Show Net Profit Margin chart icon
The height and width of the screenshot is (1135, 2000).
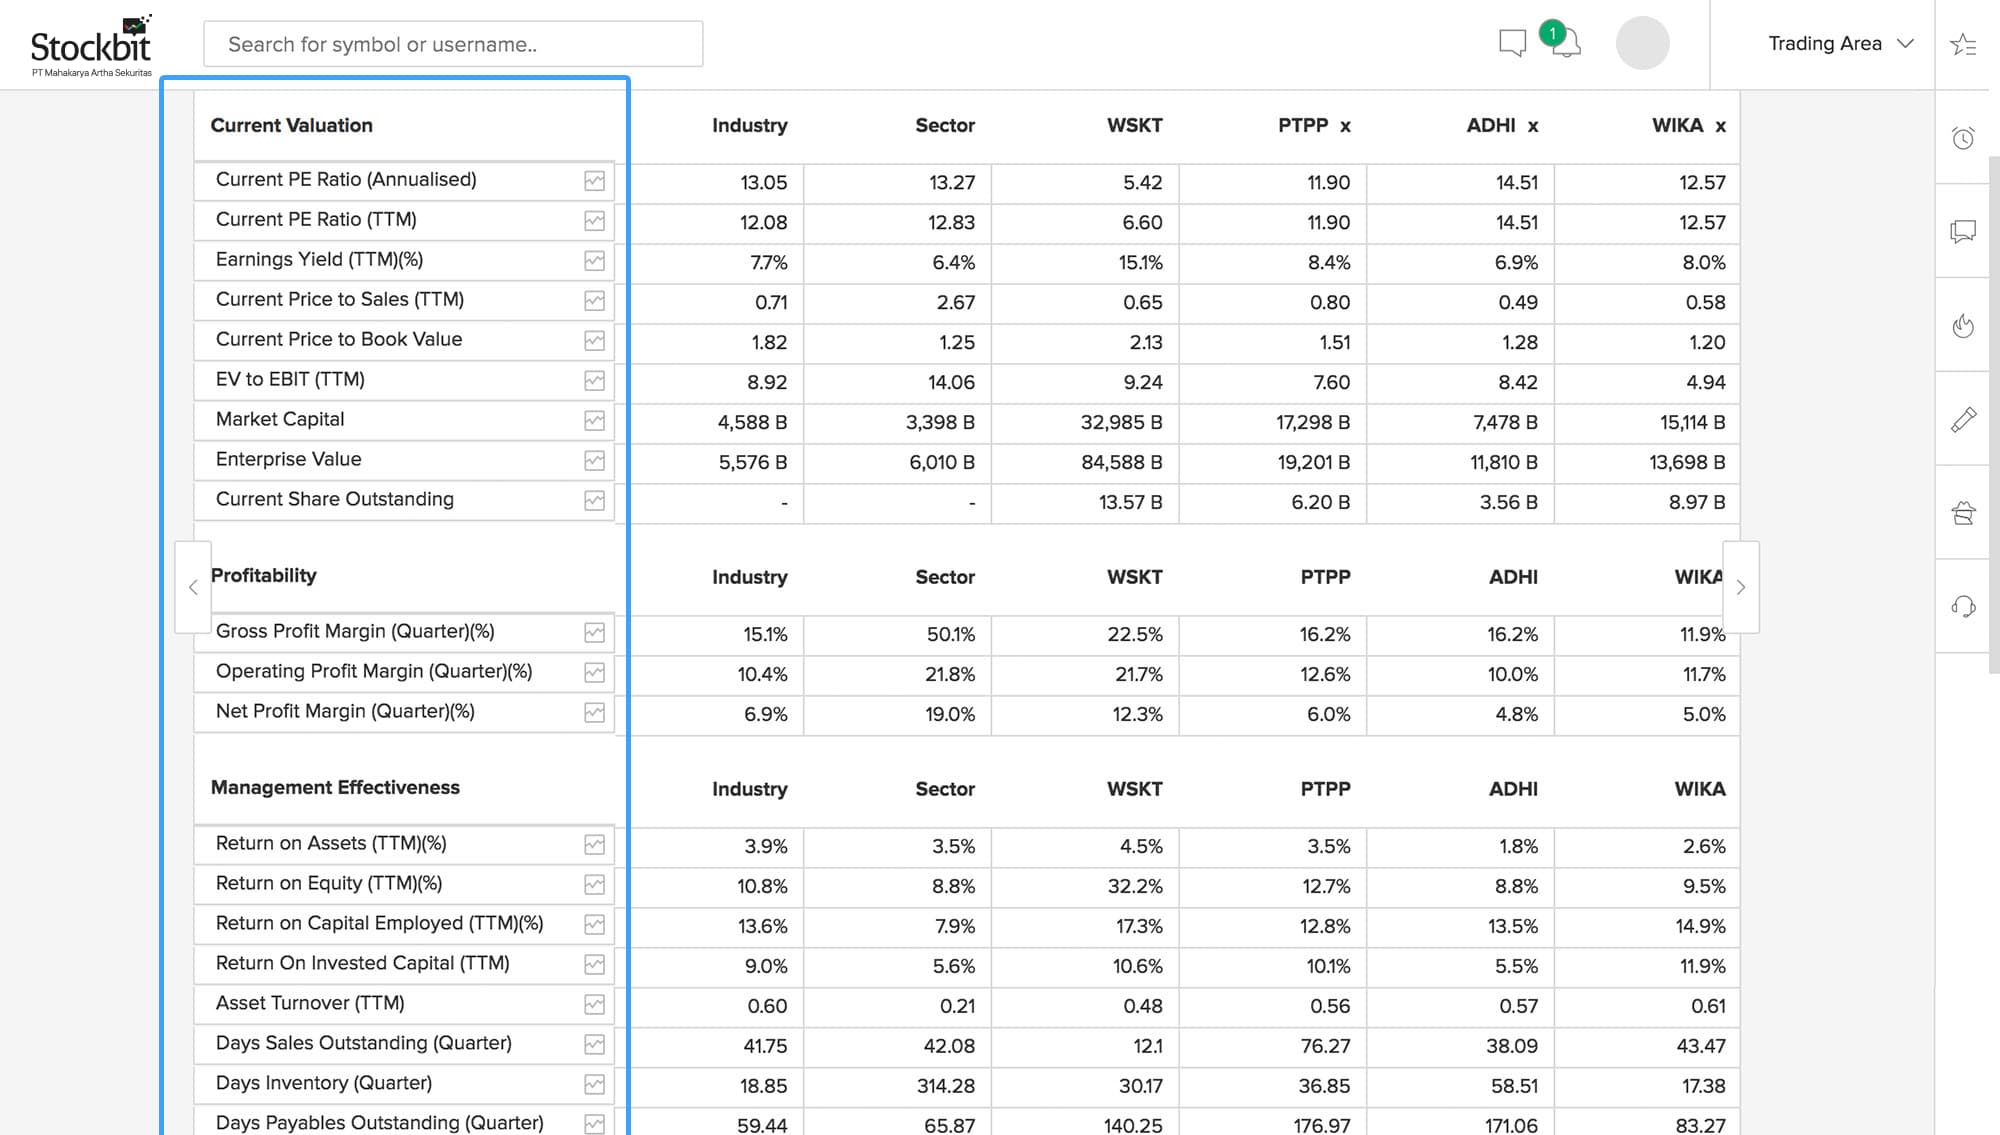594,713
